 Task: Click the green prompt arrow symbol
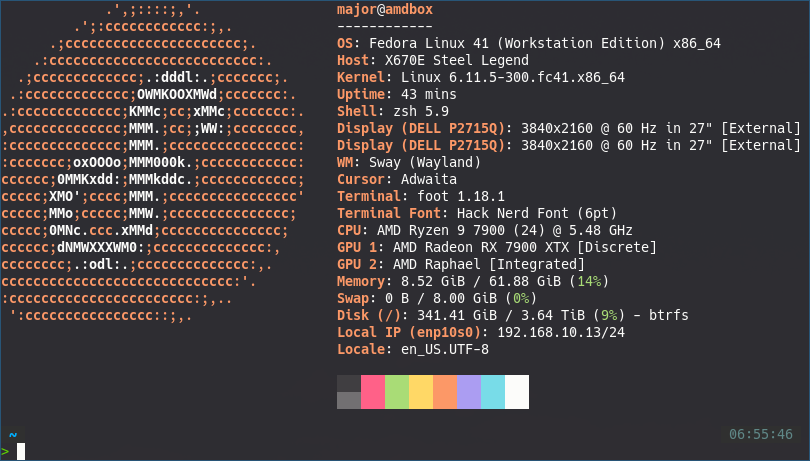(6, 451)
